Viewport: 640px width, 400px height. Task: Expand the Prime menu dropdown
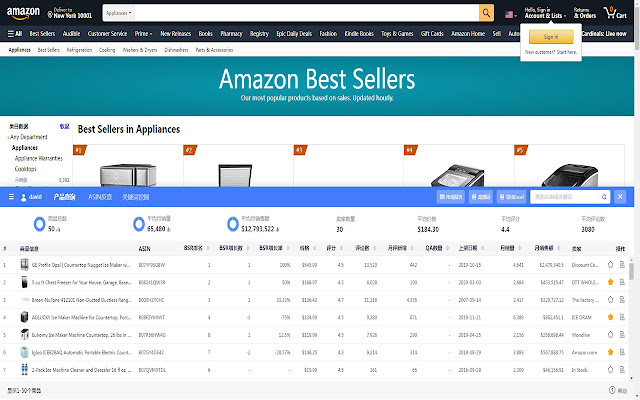point(143,34)
